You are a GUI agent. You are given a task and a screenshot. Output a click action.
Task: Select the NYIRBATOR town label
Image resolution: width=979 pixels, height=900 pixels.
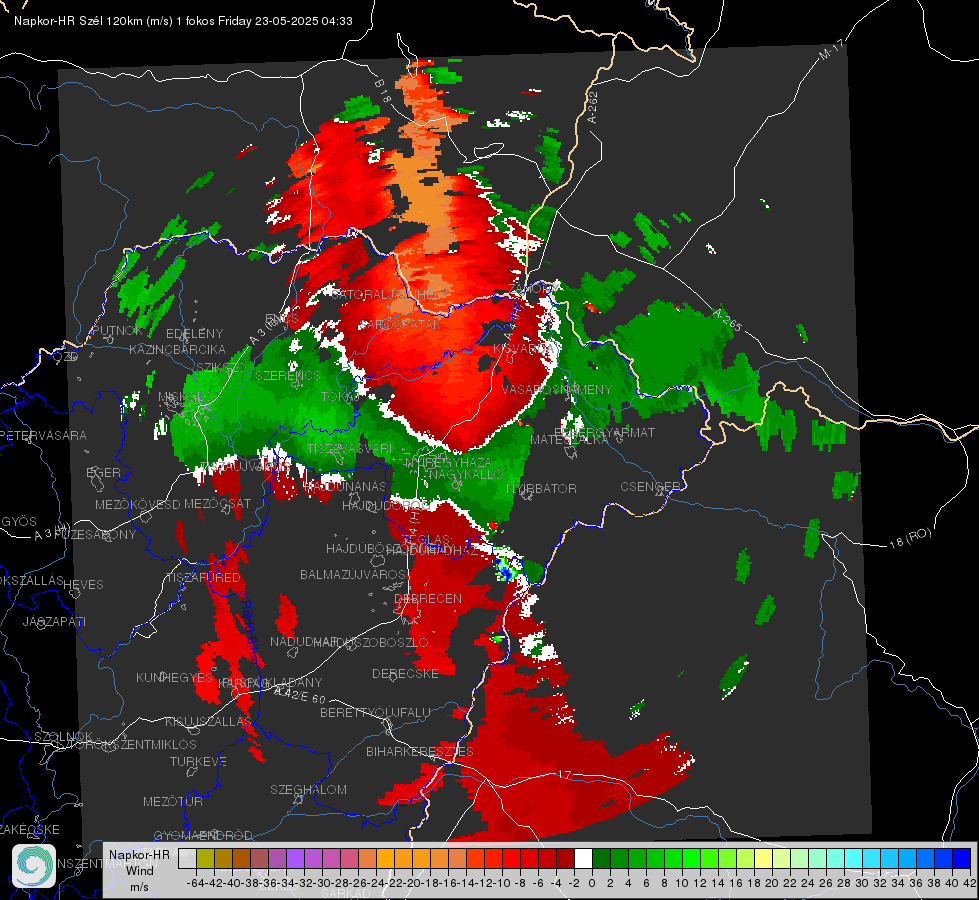[x=541, y=488]
